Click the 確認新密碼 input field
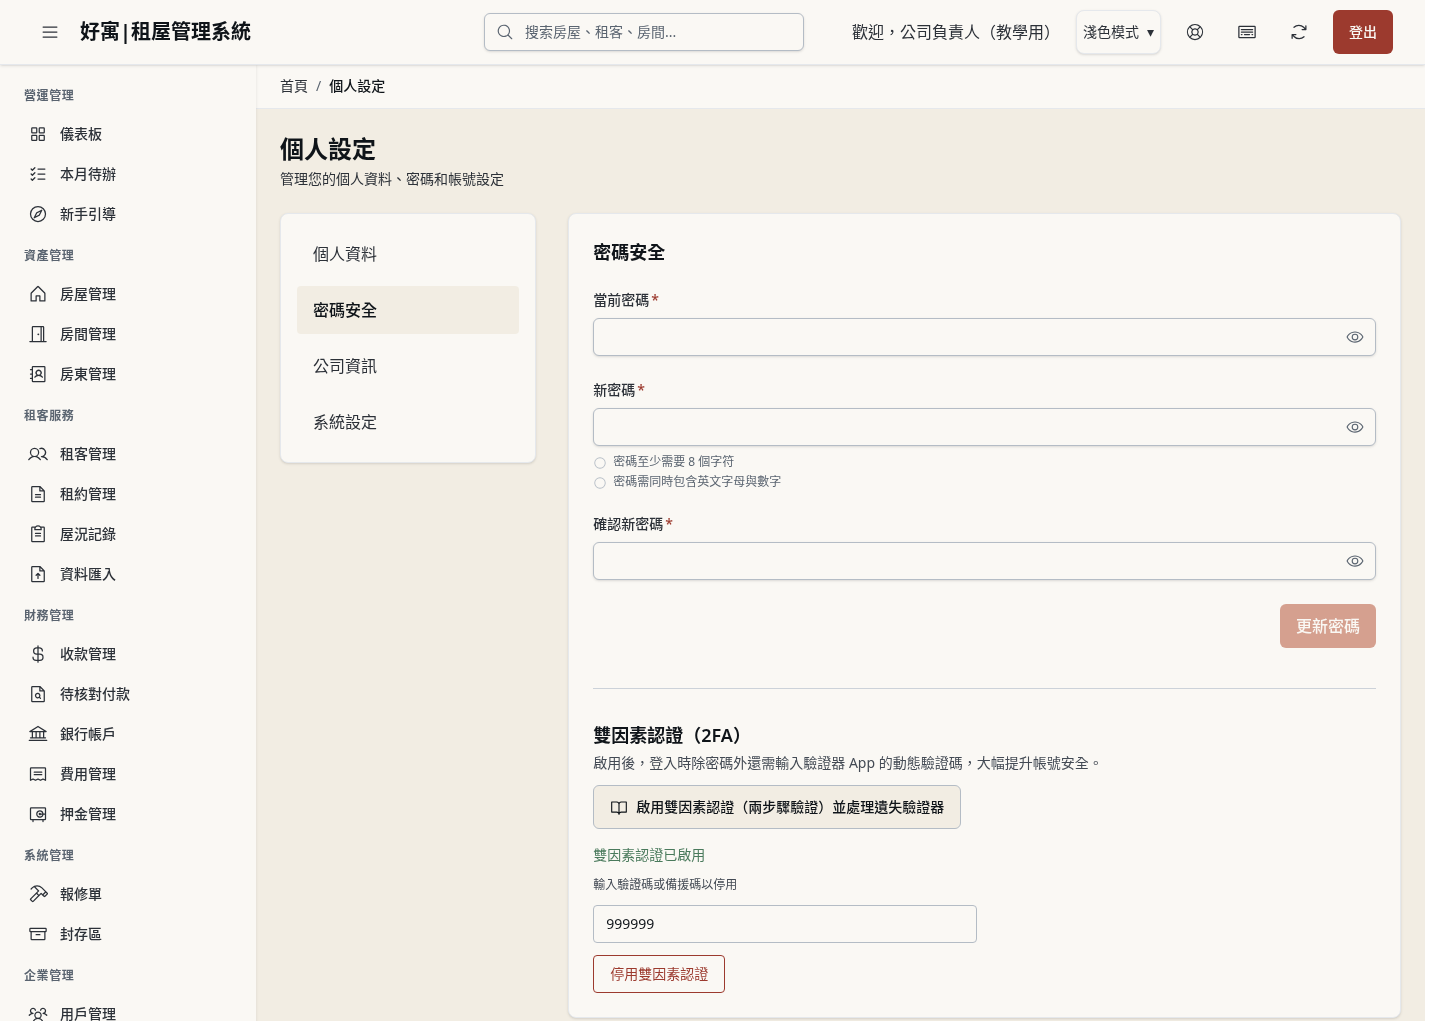 [984, 561]
